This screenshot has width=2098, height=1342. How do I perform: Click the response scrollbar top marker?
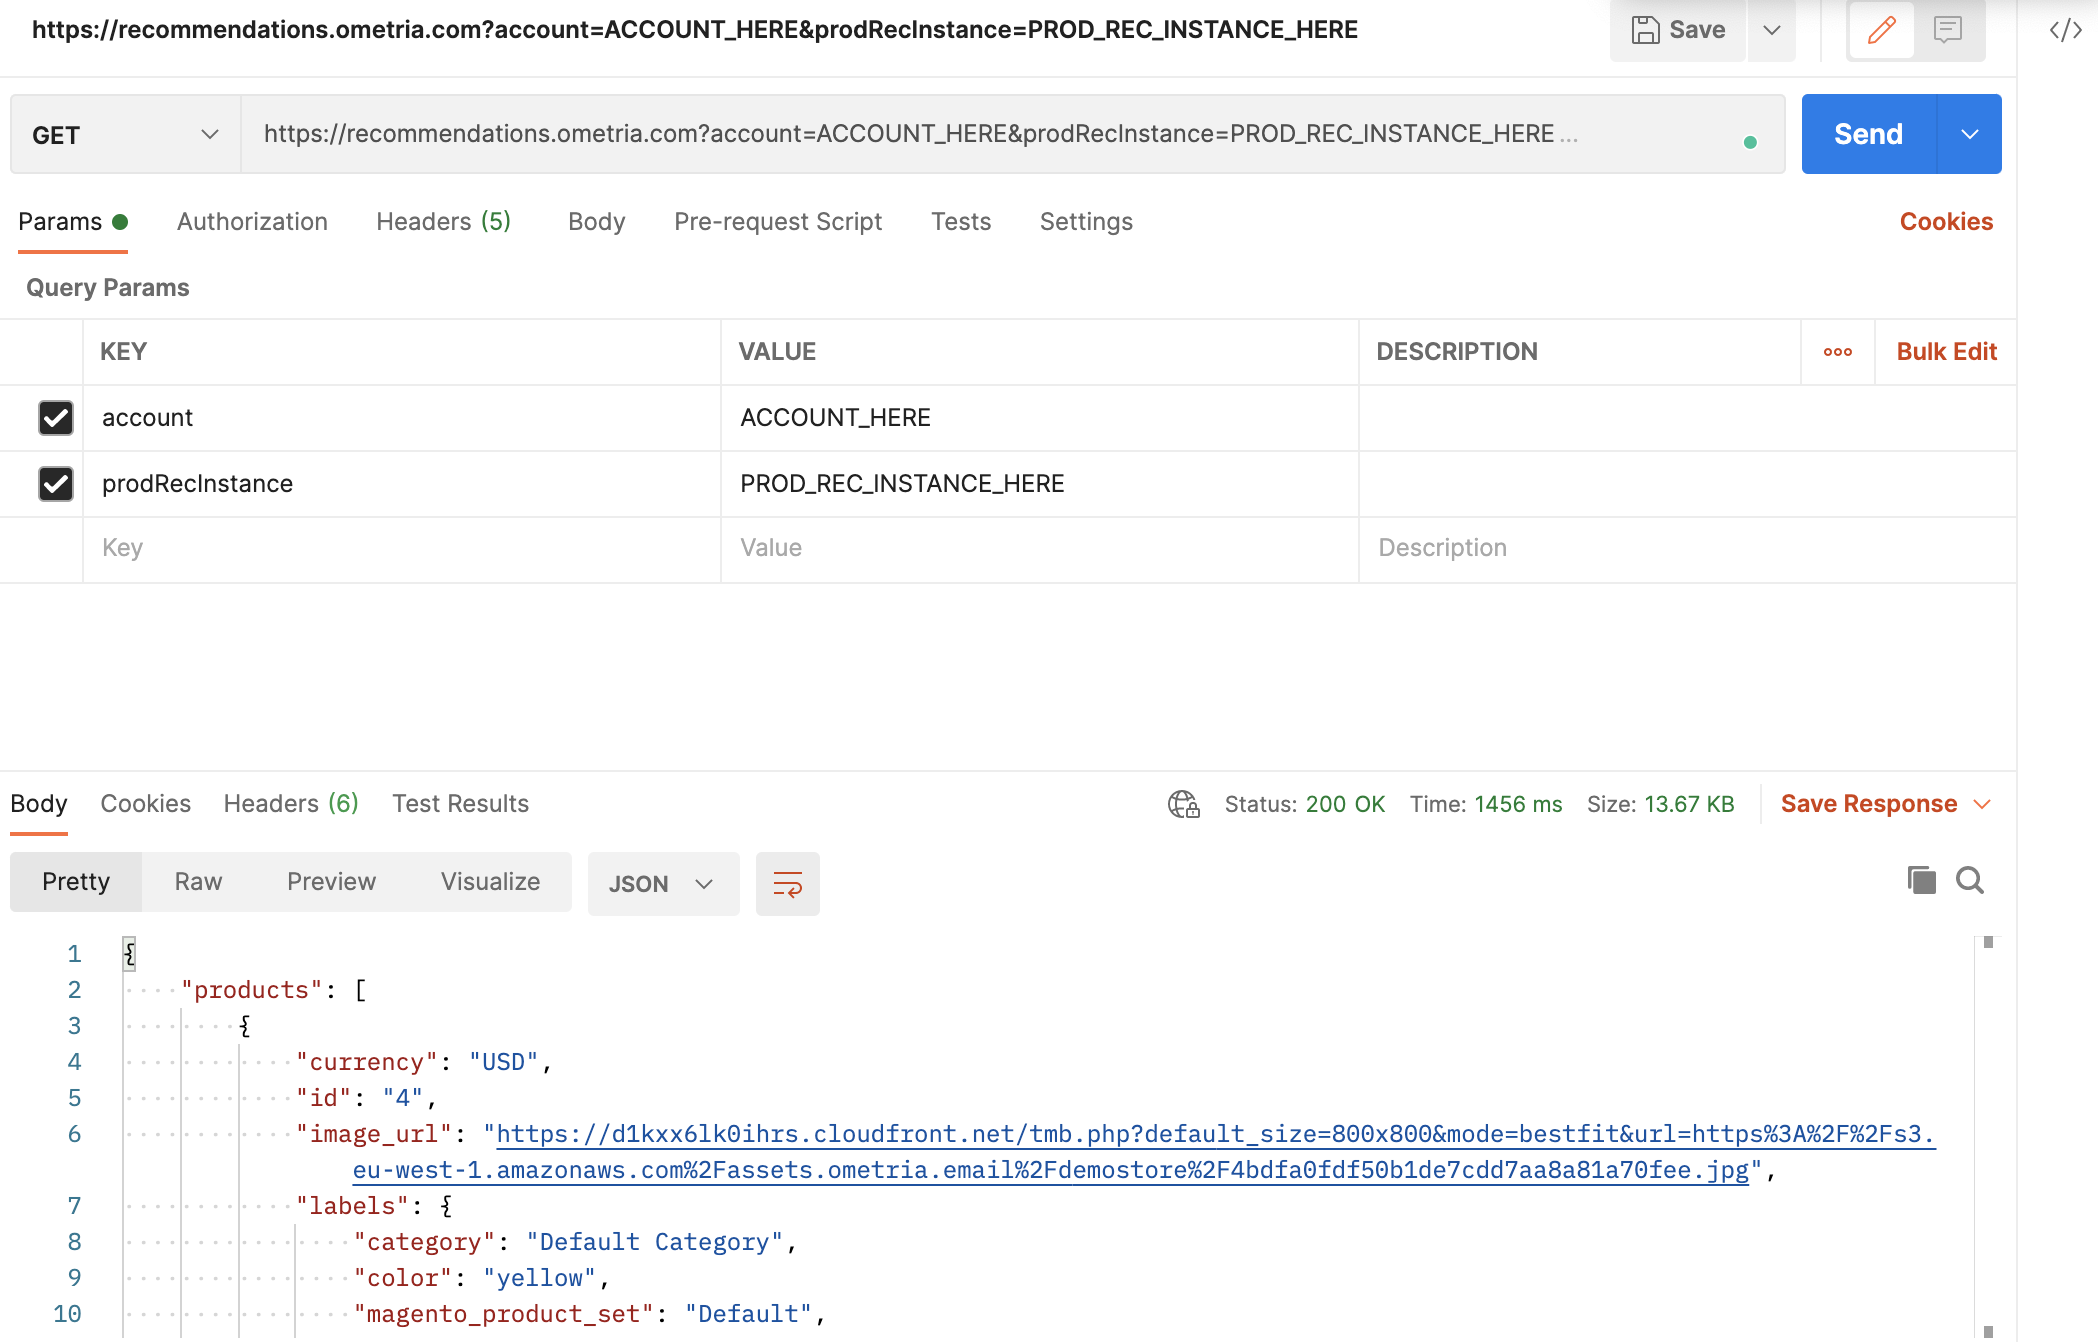coord(1988,942)
